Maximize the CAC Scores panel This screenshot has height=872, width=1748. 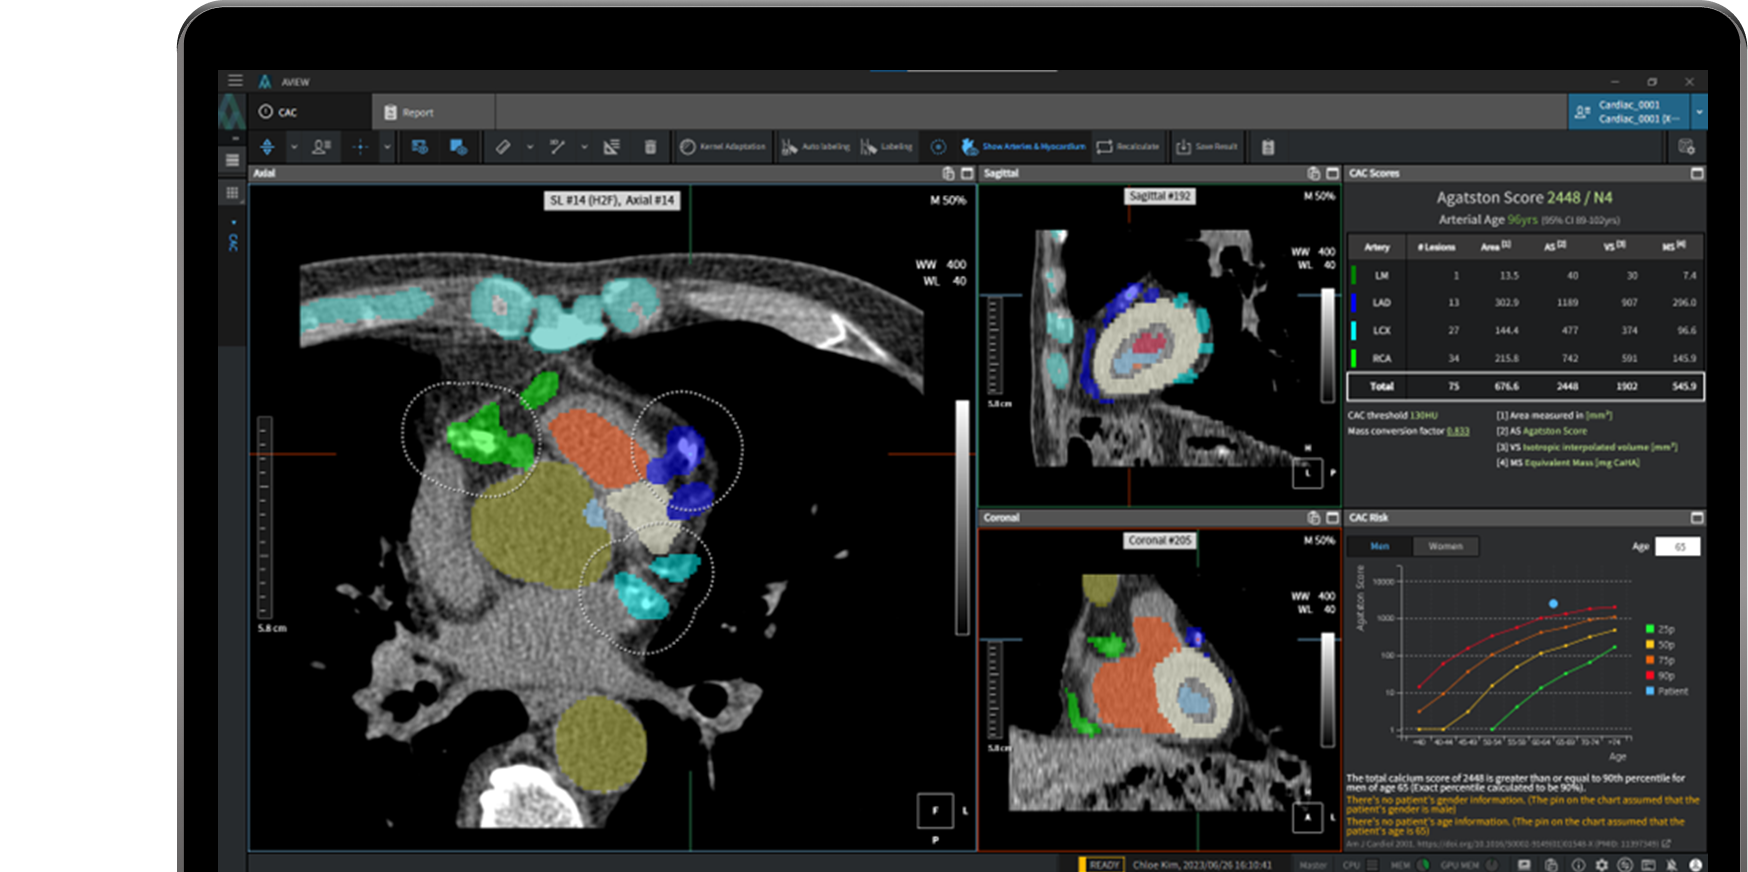1697,173
